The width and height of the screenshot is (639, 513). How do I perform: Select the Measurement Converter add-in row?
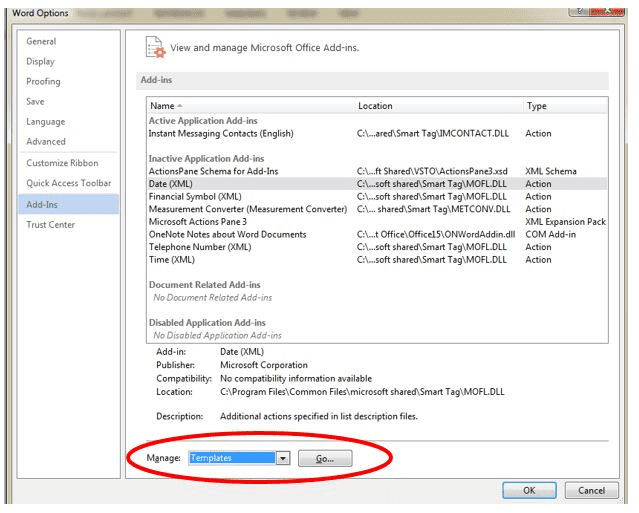[247, 209]
